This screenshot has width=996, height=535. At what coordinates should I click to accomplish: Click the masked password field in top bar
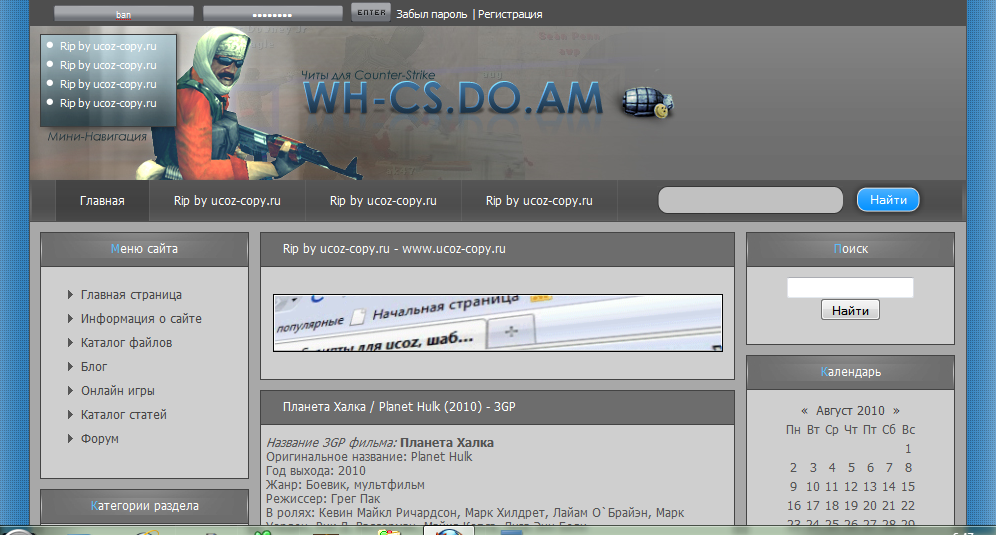(273, 14)
